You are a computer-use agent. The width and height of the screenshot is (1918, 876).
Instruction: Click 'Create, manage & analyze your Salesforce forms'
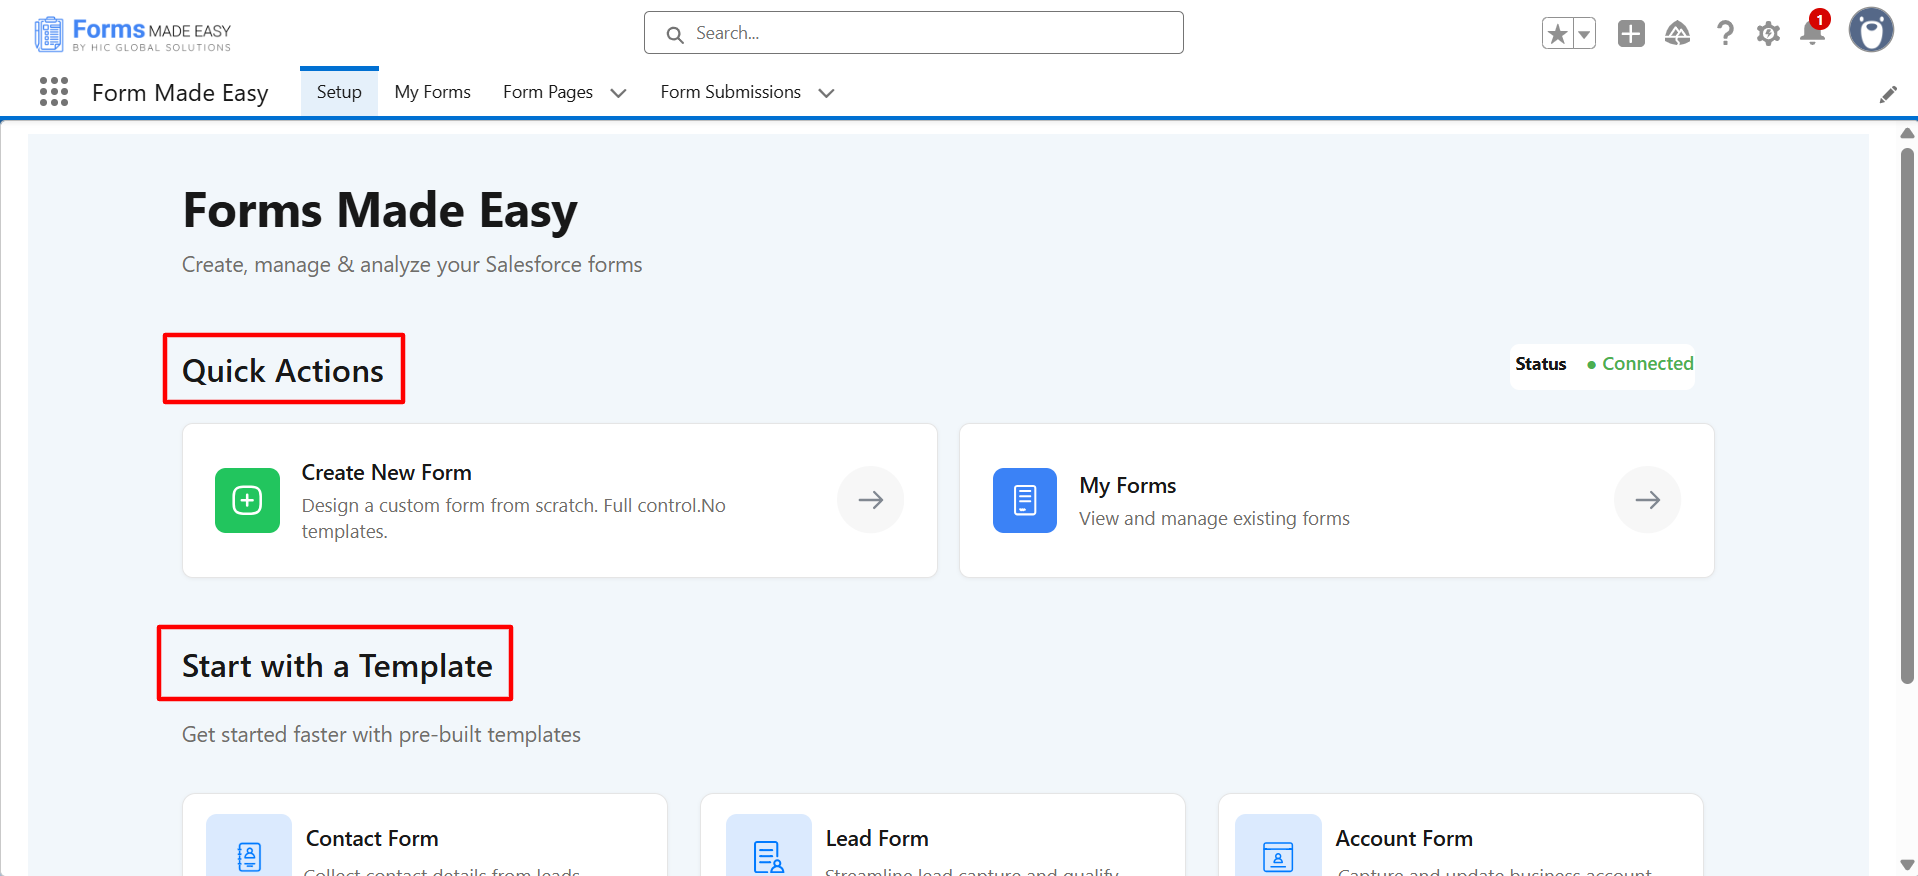tap(412, 264)
